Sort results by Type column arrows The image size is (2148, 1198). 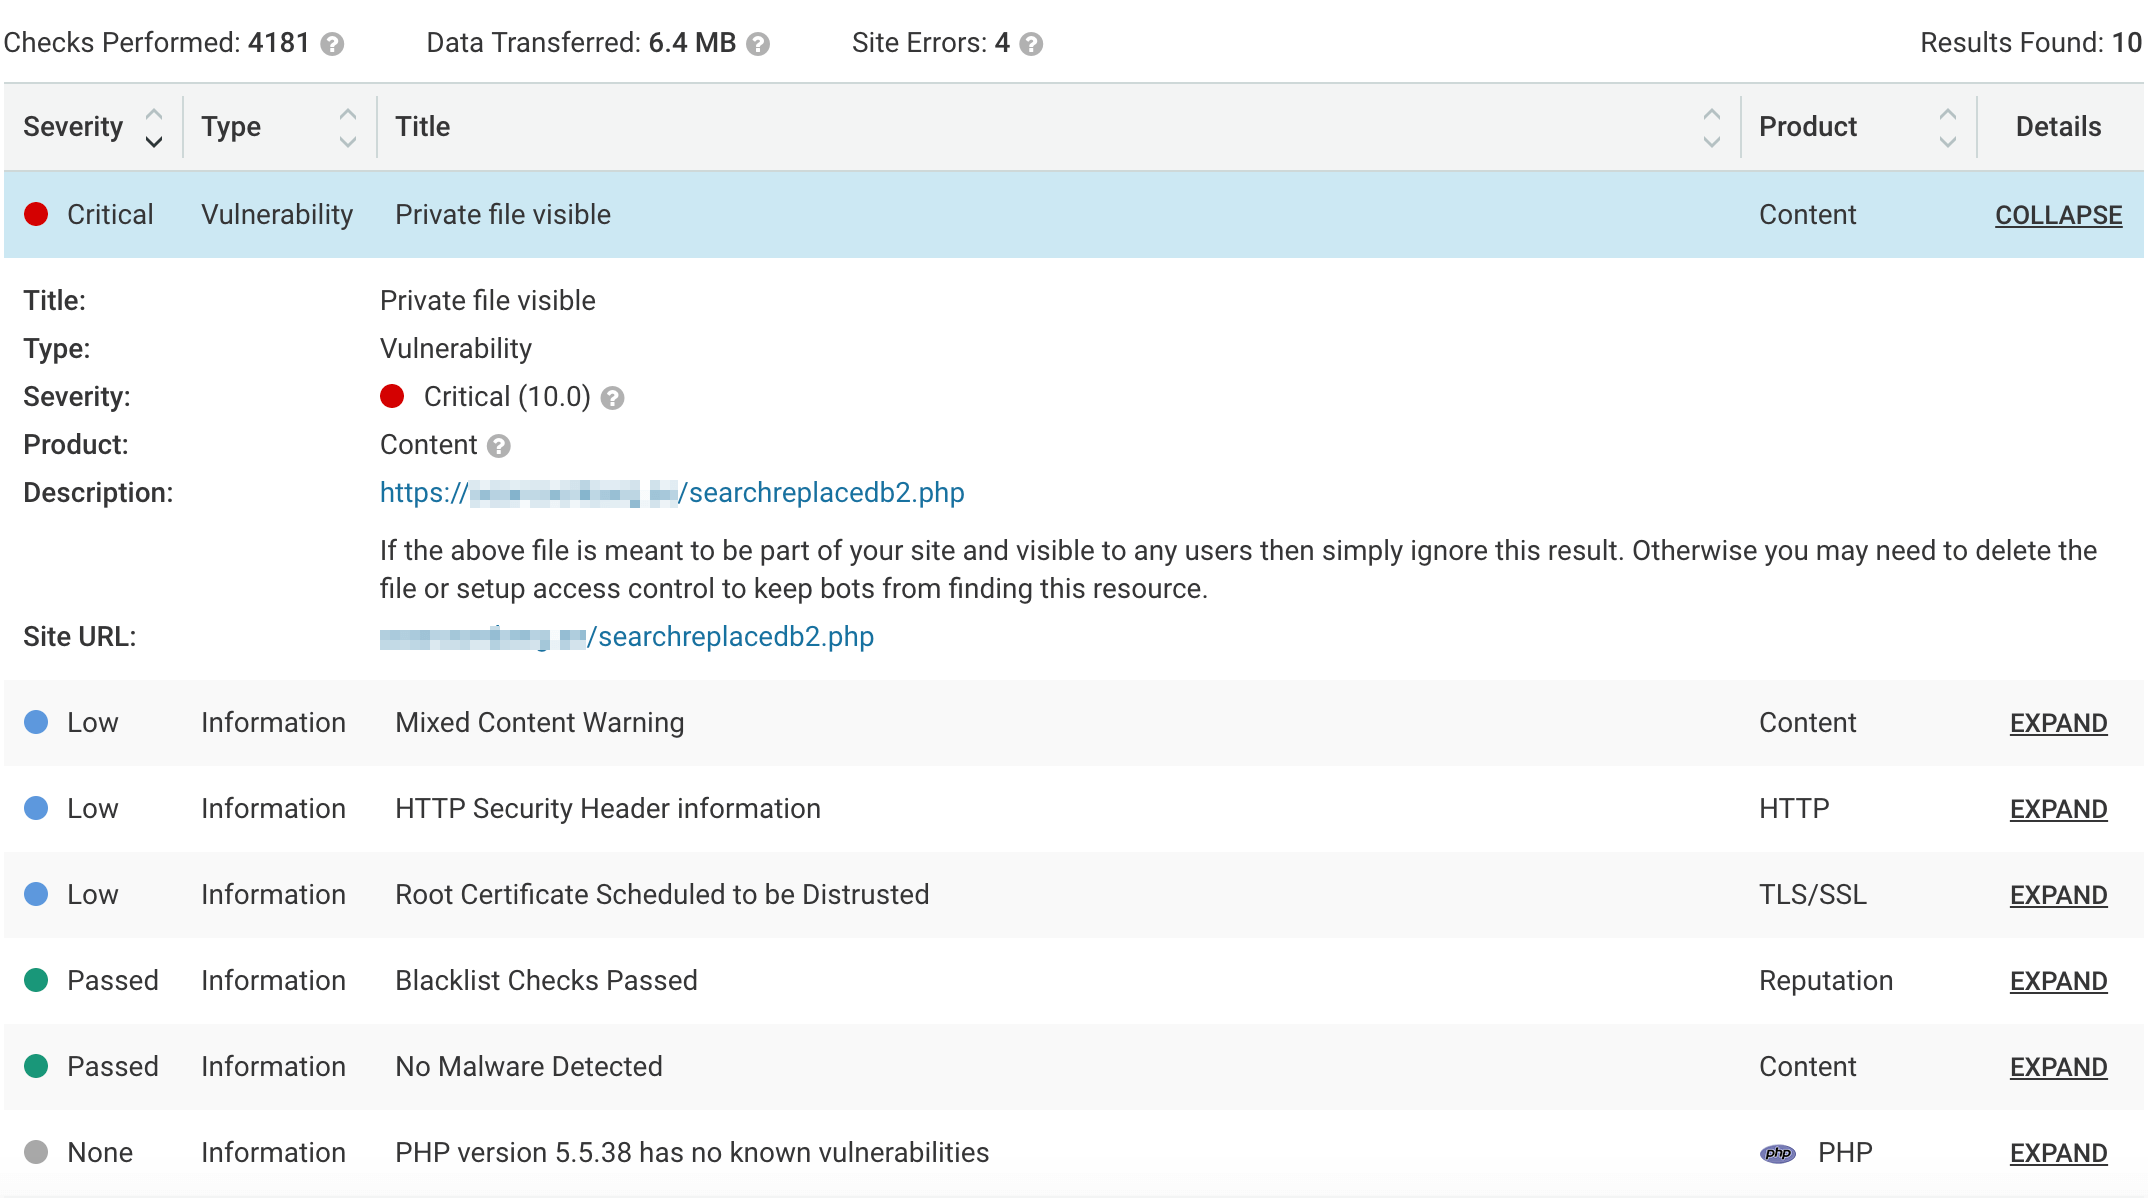point(347,127)
